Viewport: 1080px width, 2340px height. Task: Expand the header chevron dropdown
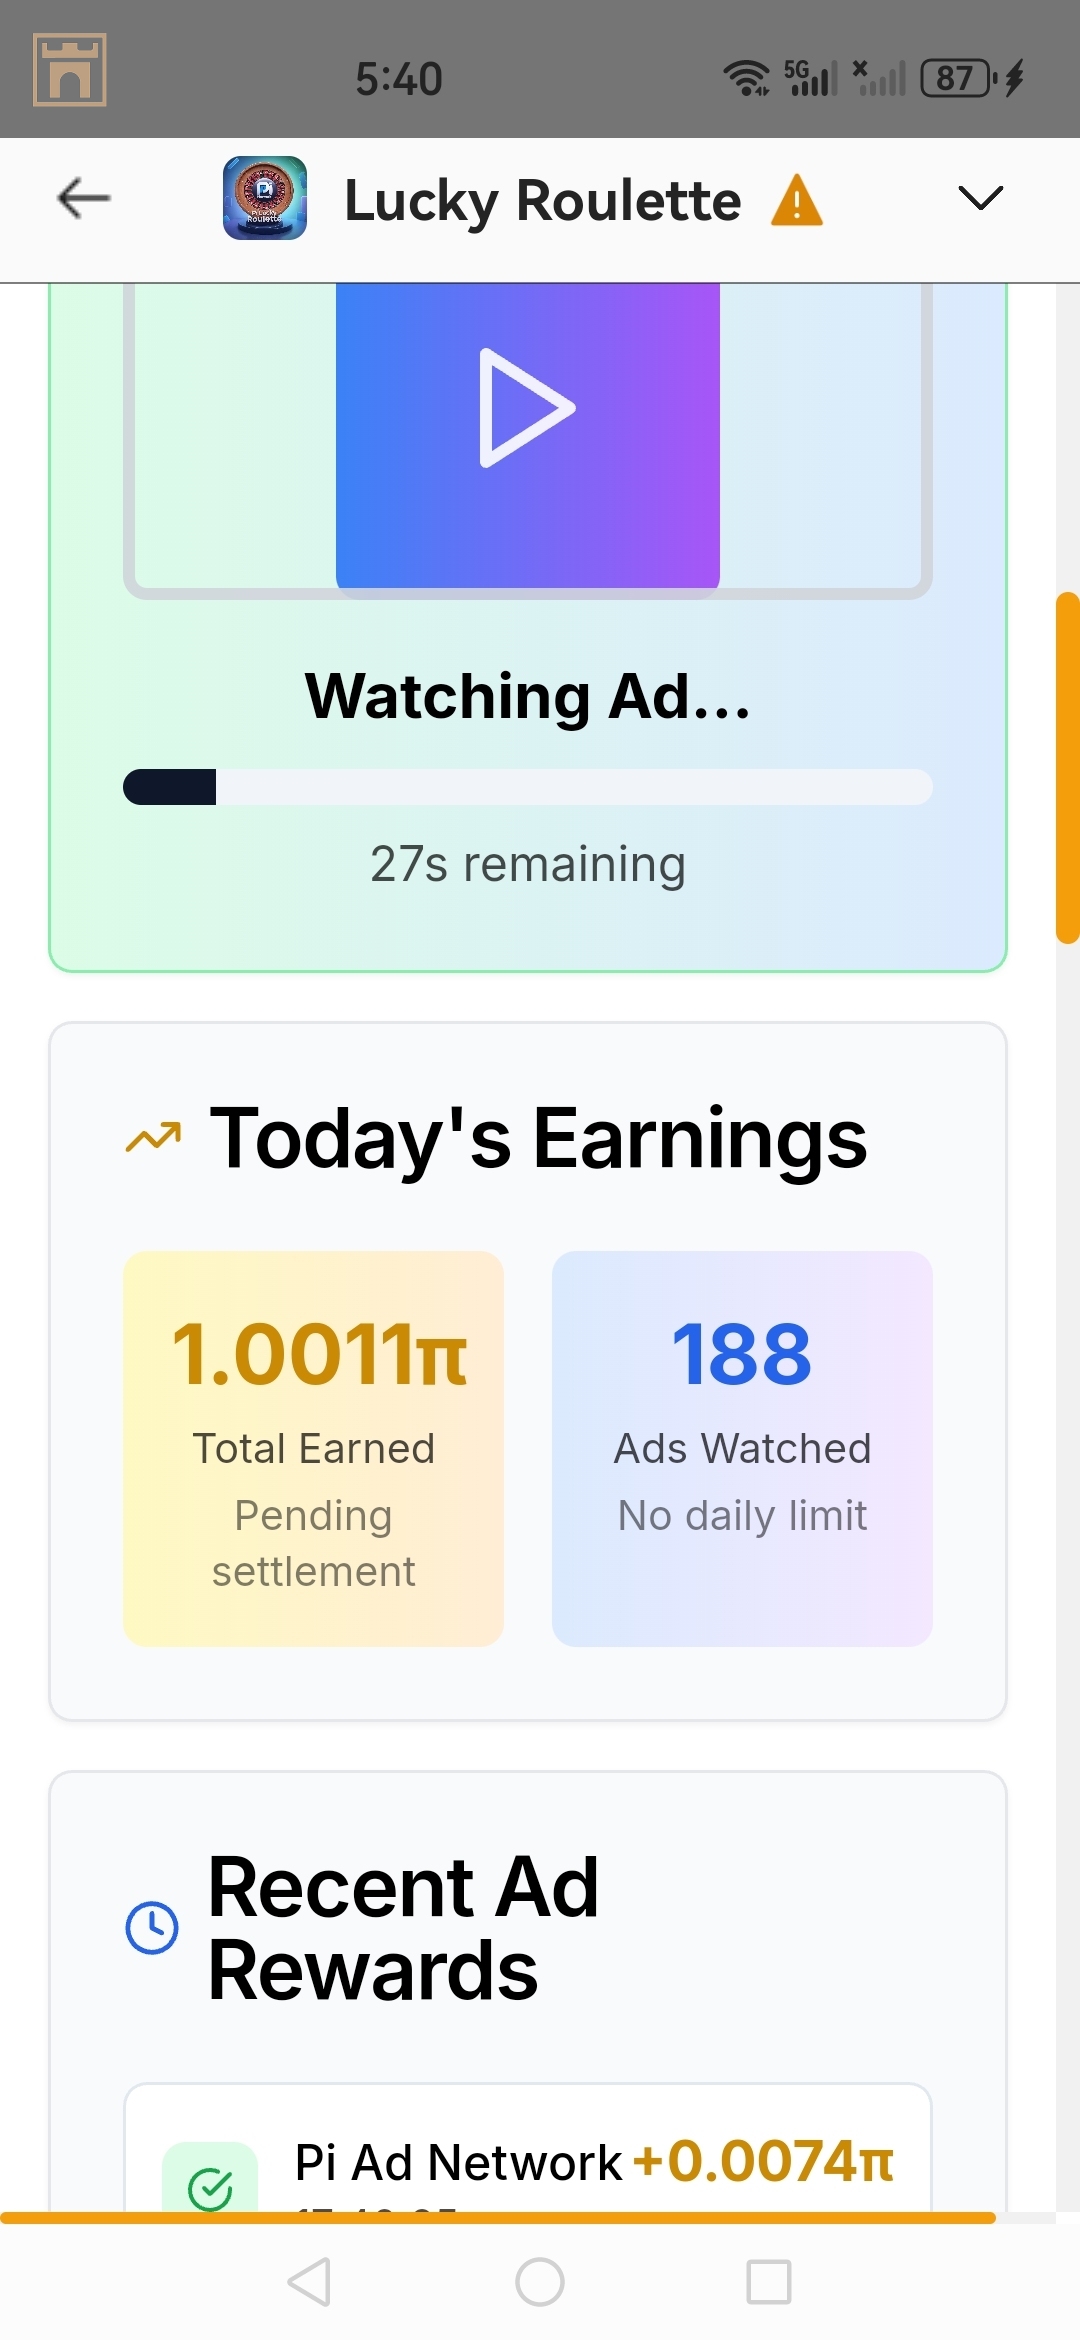(x=980, y=198)
